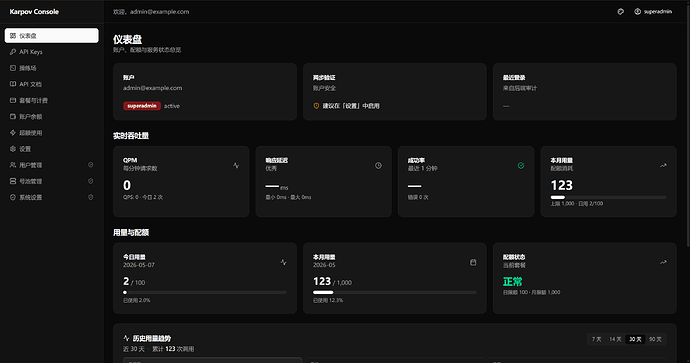The image size is (690, 363).
Task: Open the 号池管理 pool management page
Action: tap(51, 181)
